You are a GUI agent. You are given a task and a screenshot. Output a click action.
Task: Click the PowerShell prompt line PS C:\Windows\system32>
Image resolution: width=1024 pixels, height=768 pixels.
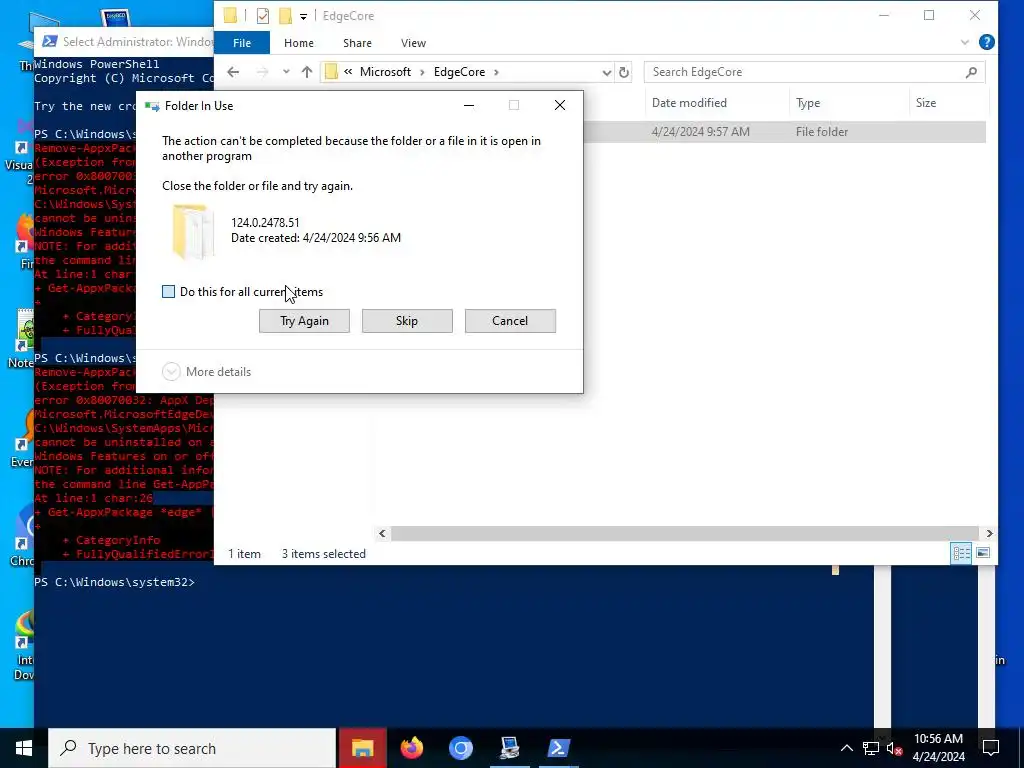pyautogui.click(x=114, y=582)
